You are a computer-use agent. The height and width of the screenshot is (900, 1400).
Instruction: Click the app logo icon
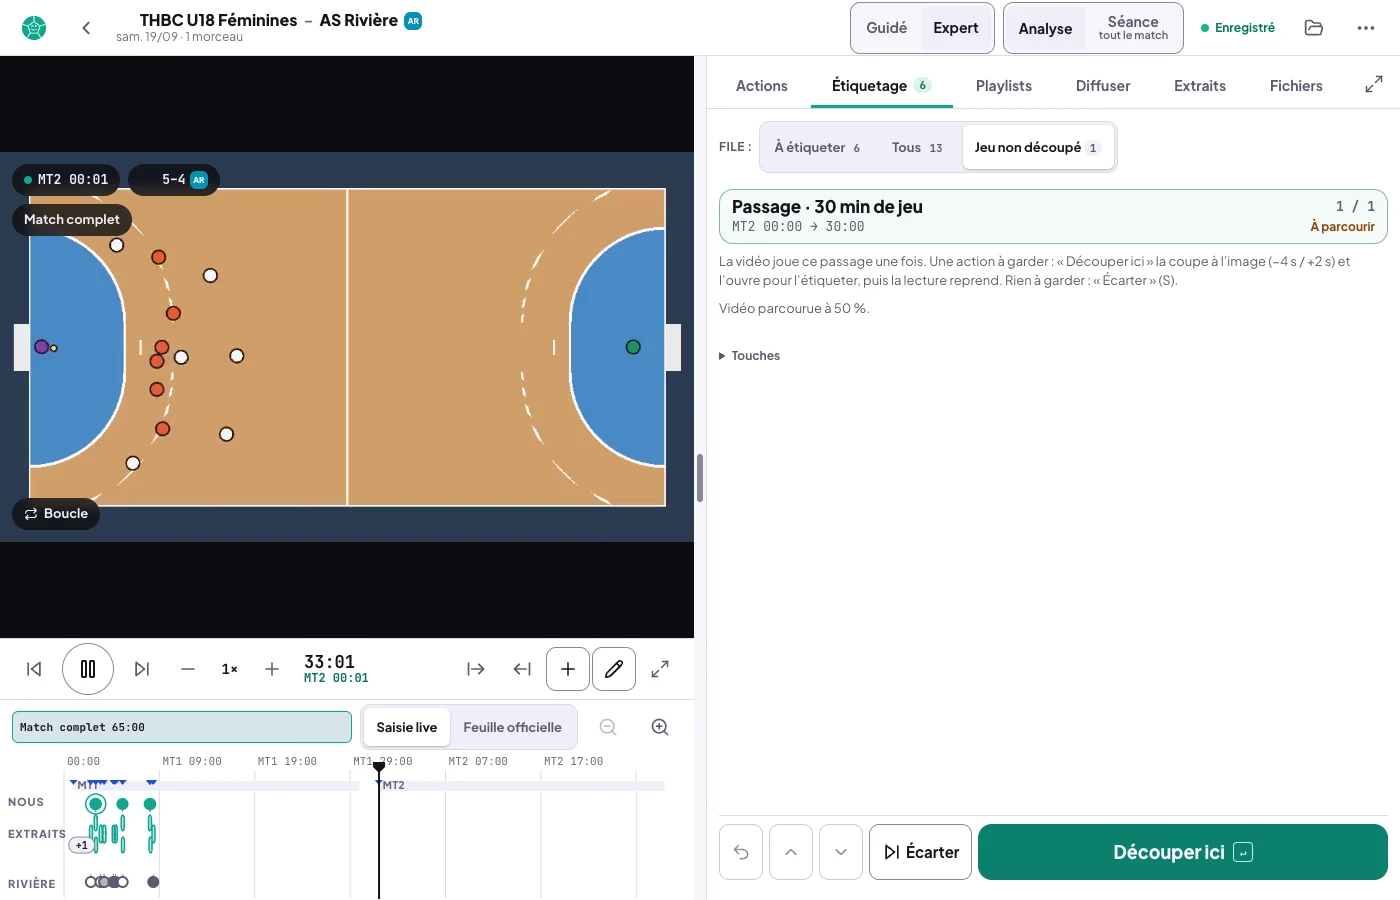coord(34,28)
